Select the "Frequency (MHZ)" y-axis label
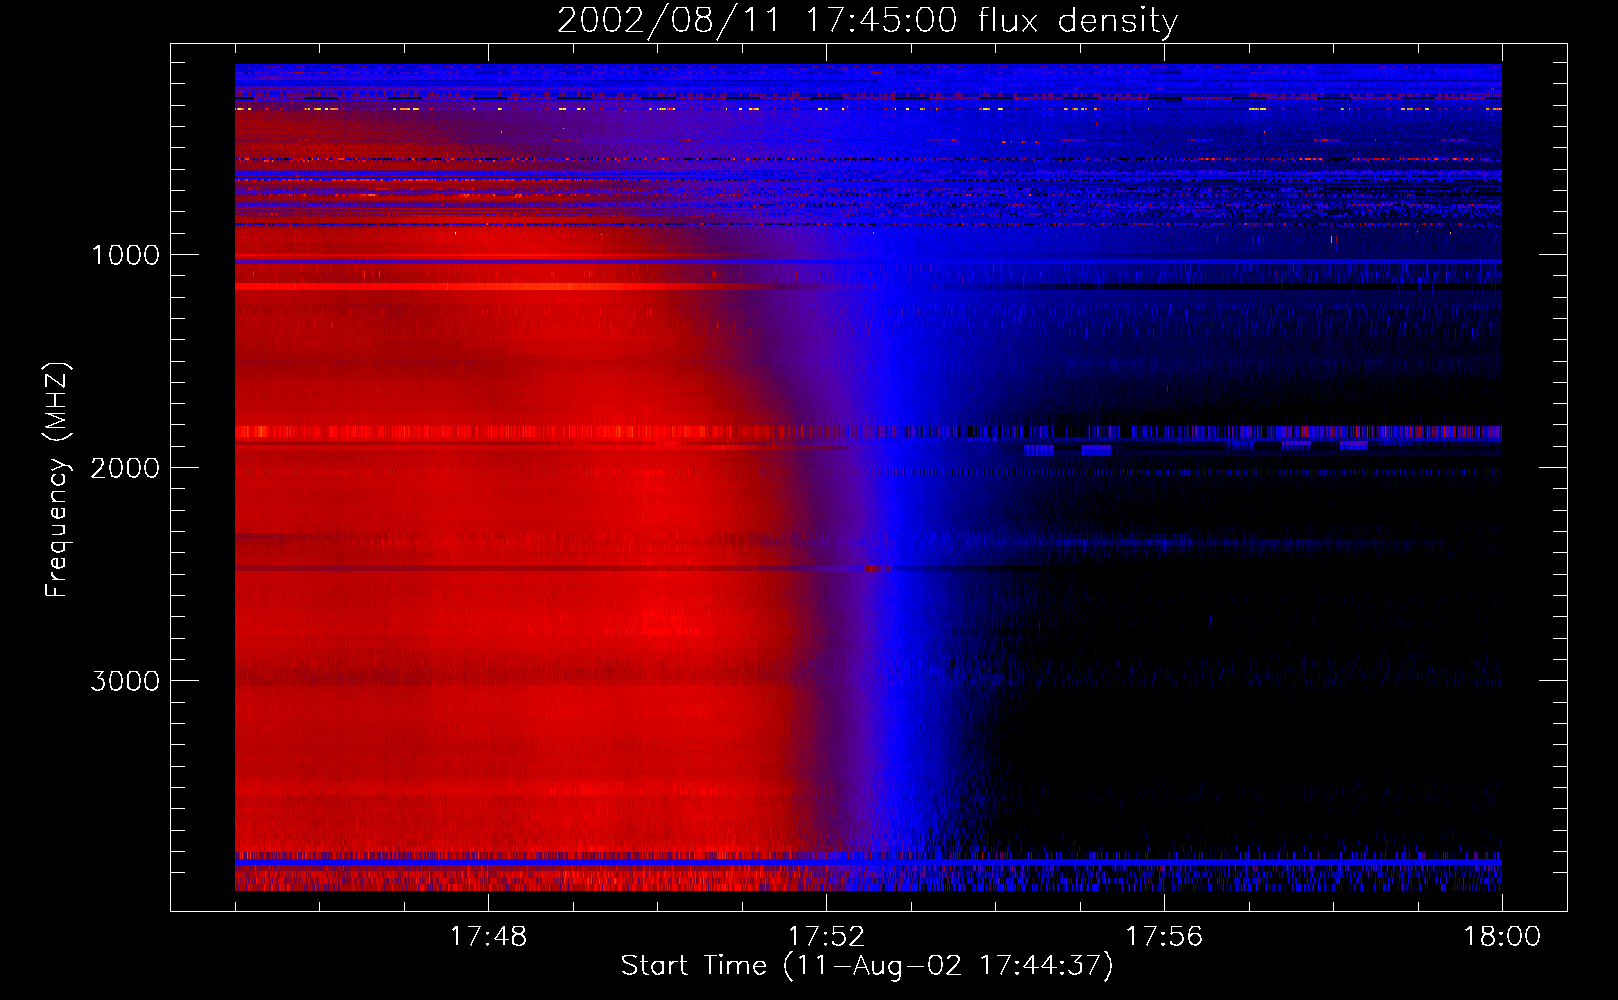 tap(57, 480)
